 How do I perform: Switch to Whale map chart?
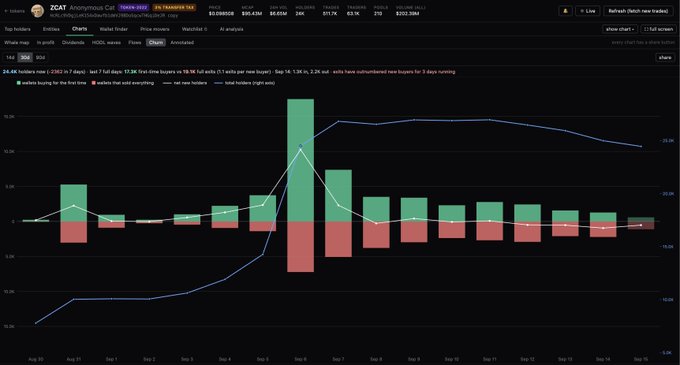(16, 42)
